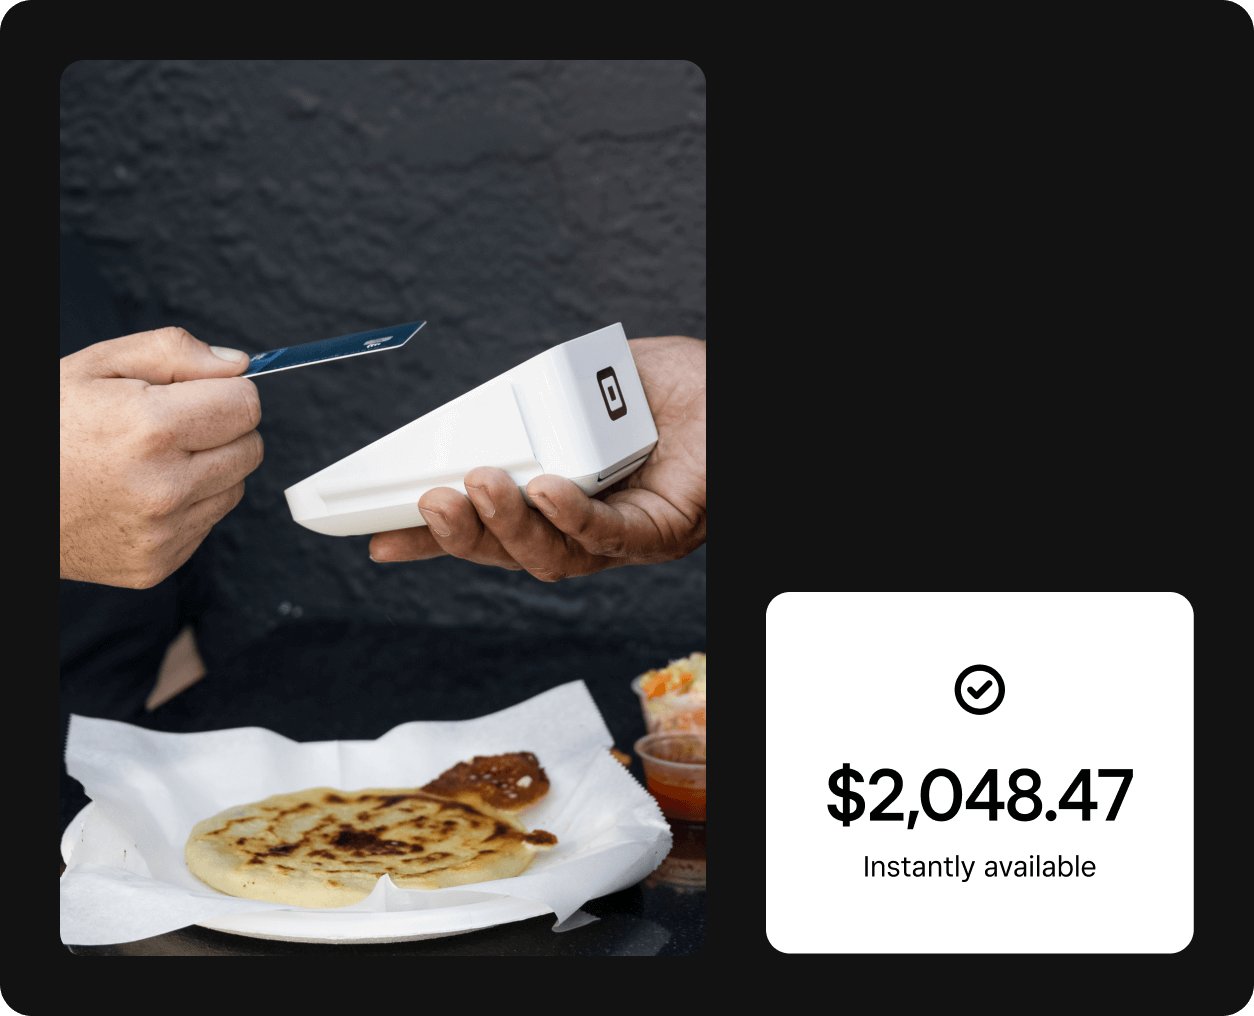Click the burnt cheese crisp on the pupusa
Image resolution: width=1254 pixels, height=1016 pixels.
click(490, 779)
